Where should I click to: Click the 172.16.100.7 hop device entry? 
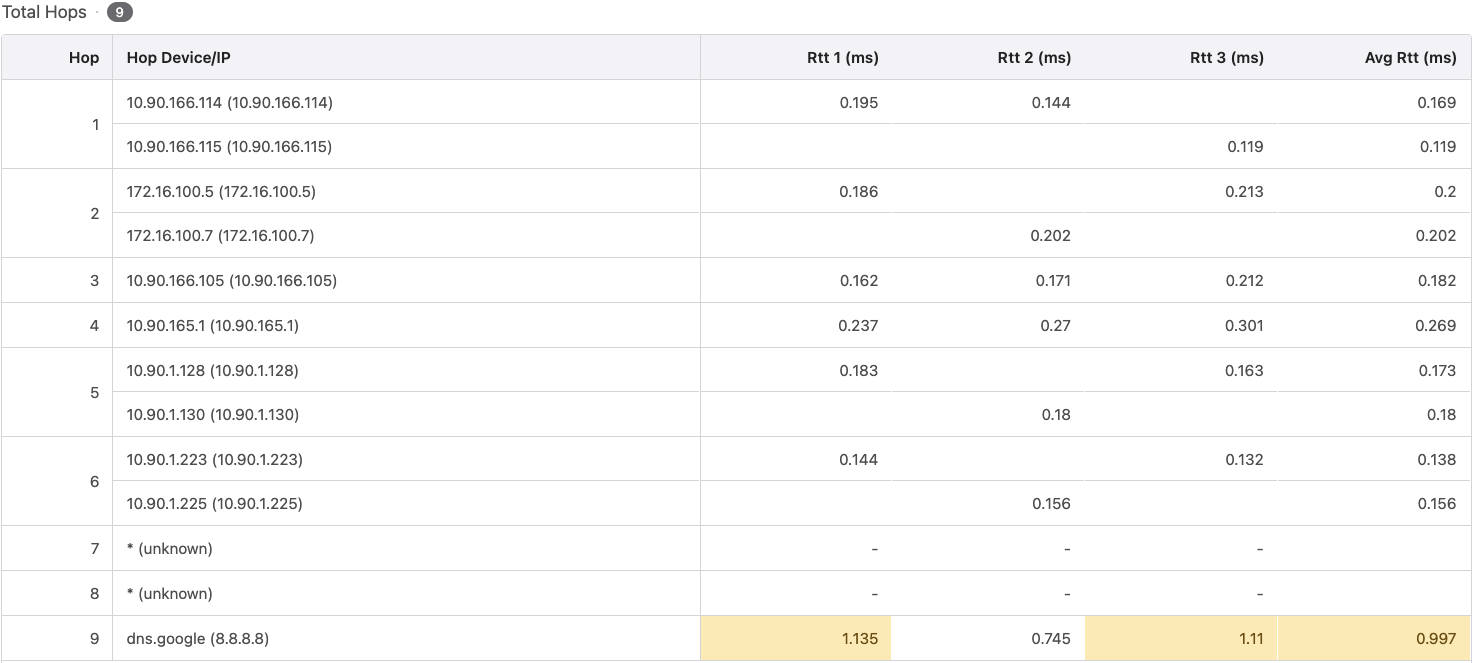[x=221, y=236]
